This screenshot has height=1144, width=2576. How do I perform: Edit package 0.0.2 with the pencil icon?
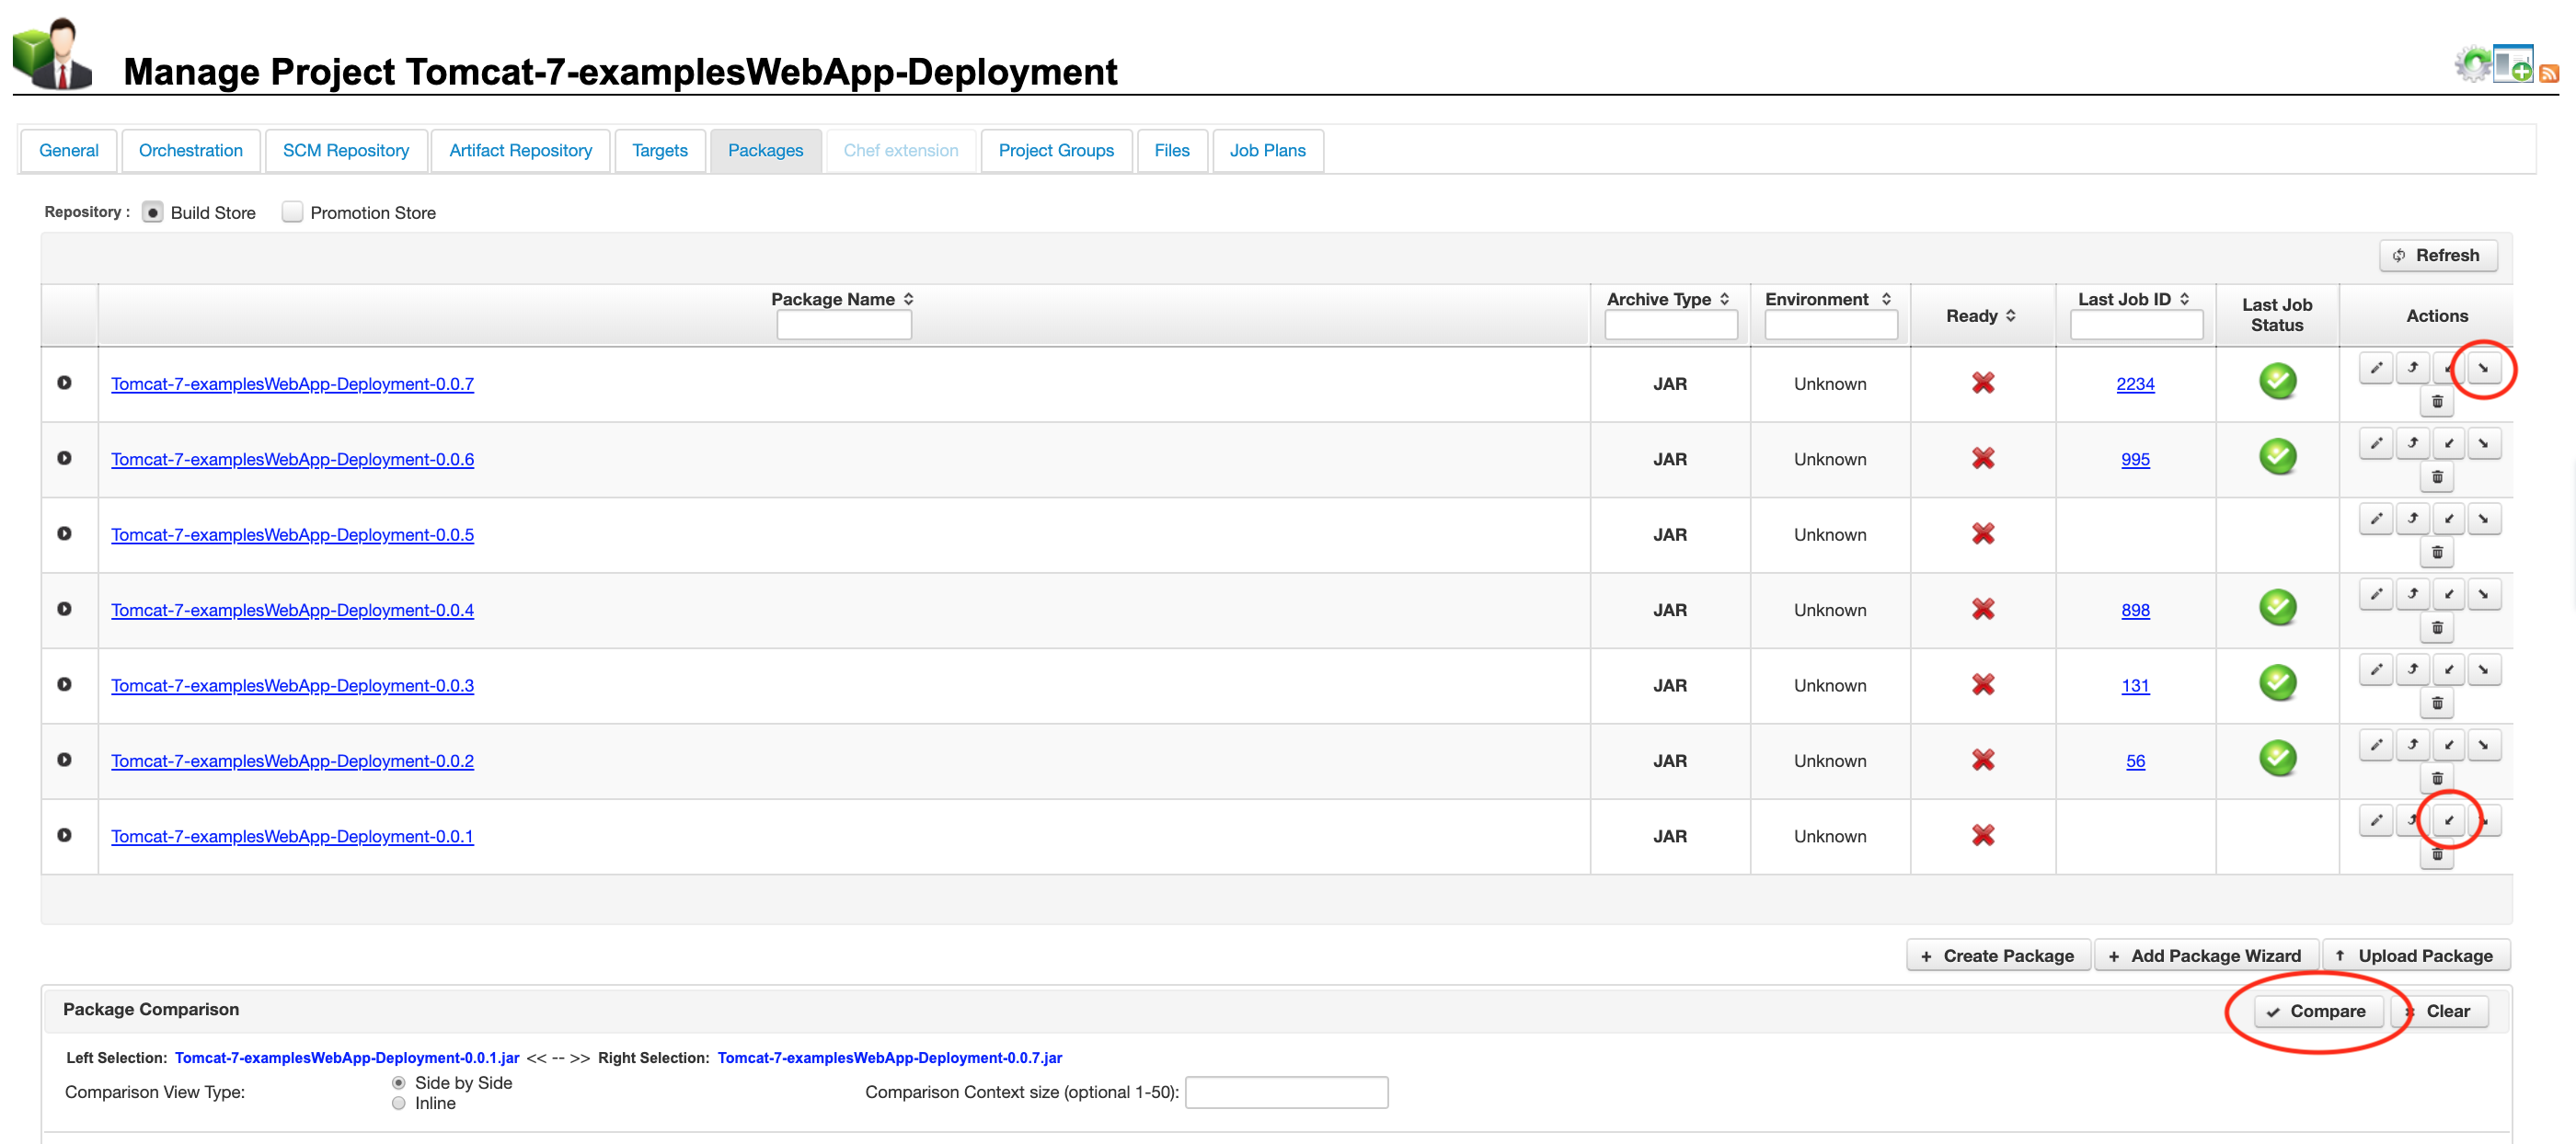point(2376,745)
